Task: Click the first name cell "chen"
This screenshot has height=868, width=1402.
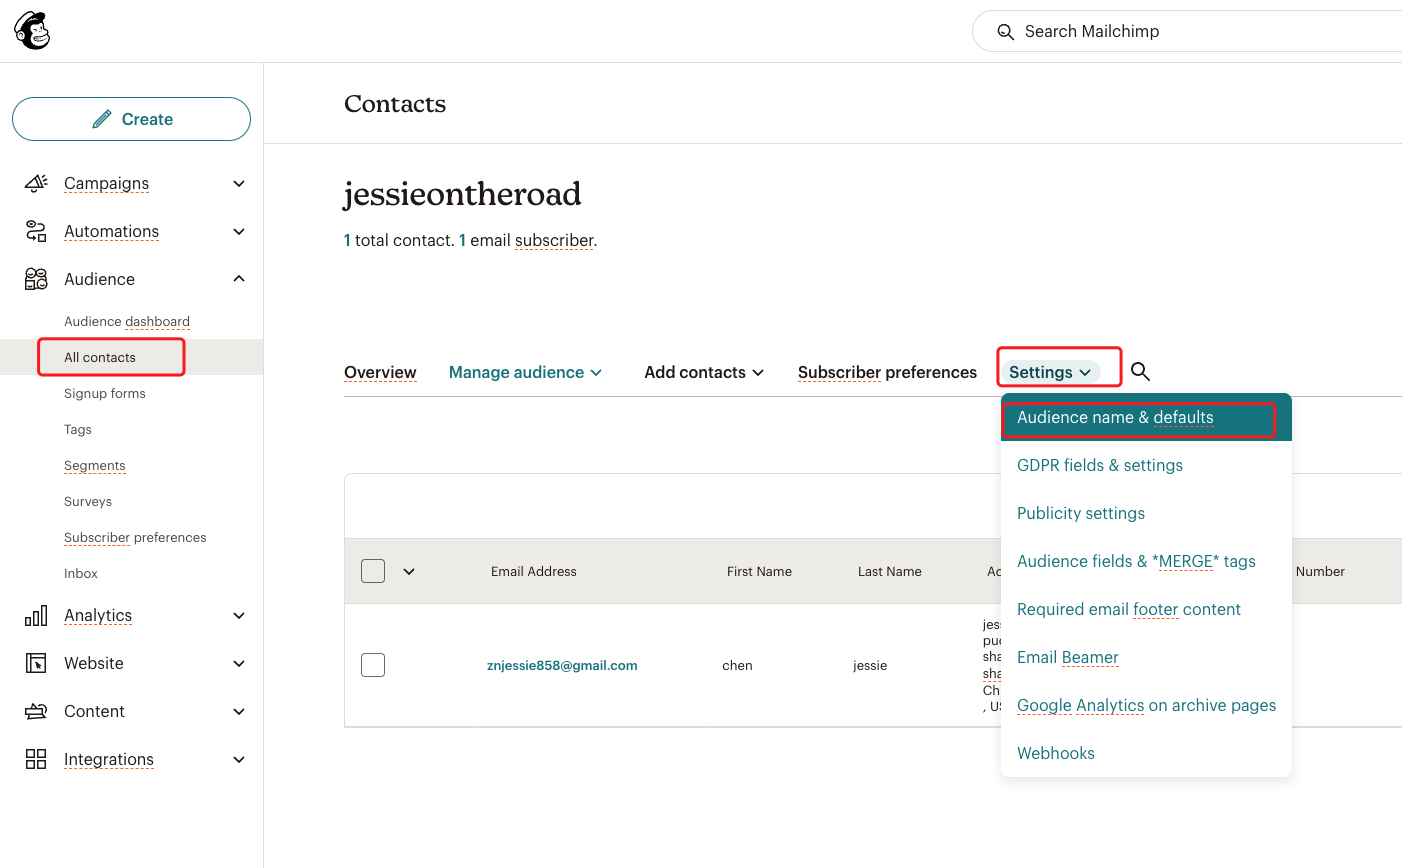Action: coord(737,665)
